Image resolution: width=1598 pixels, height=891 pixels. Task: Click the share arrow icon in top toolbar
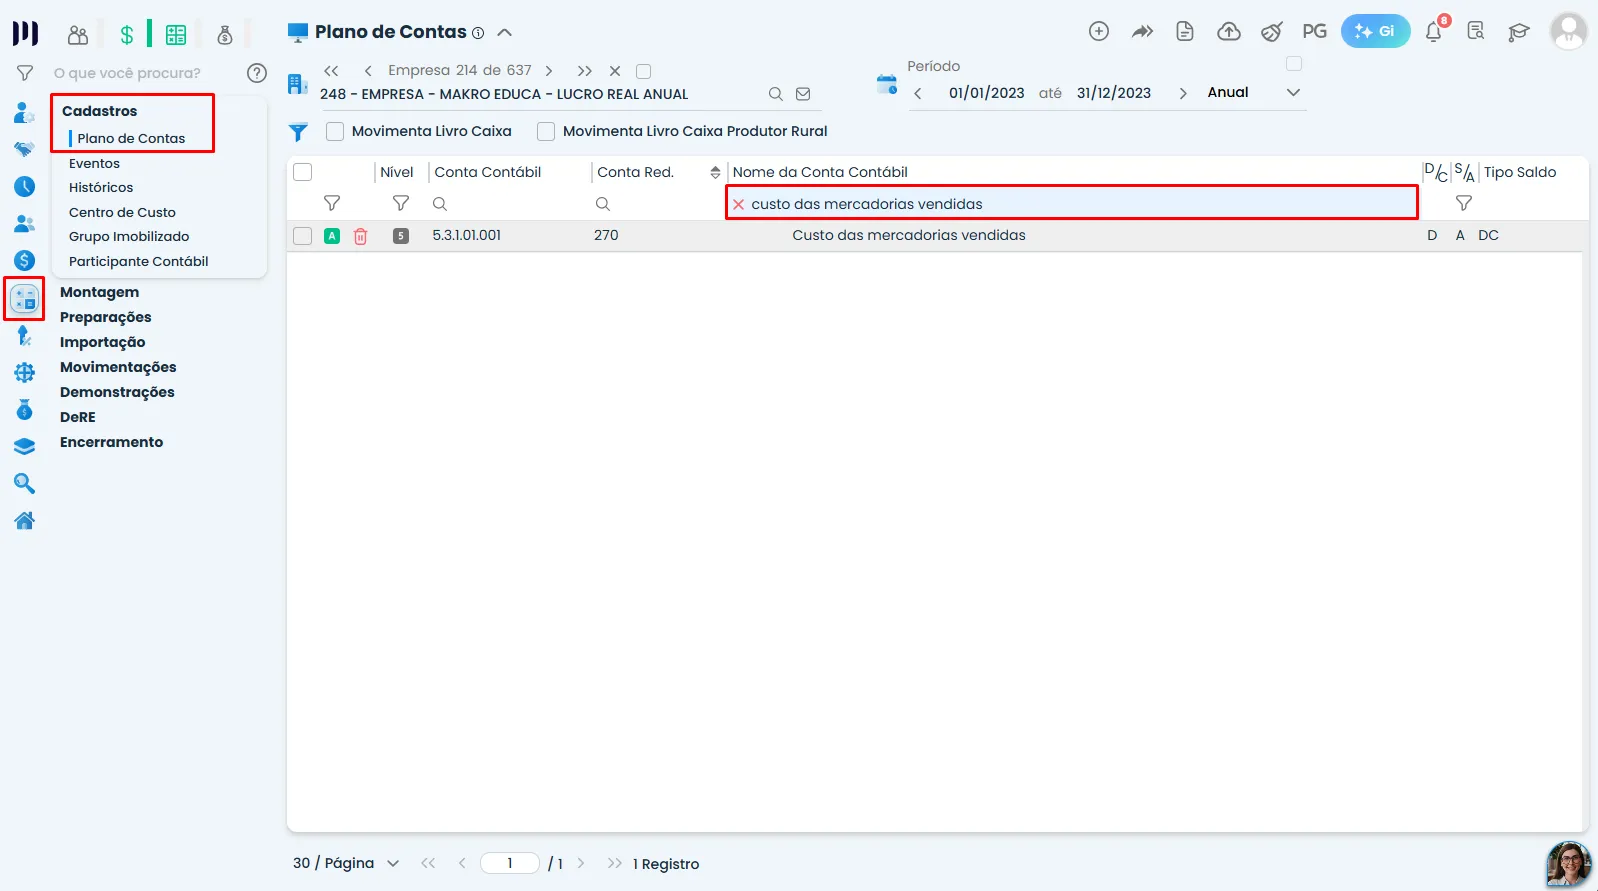tap(1142, 32)
